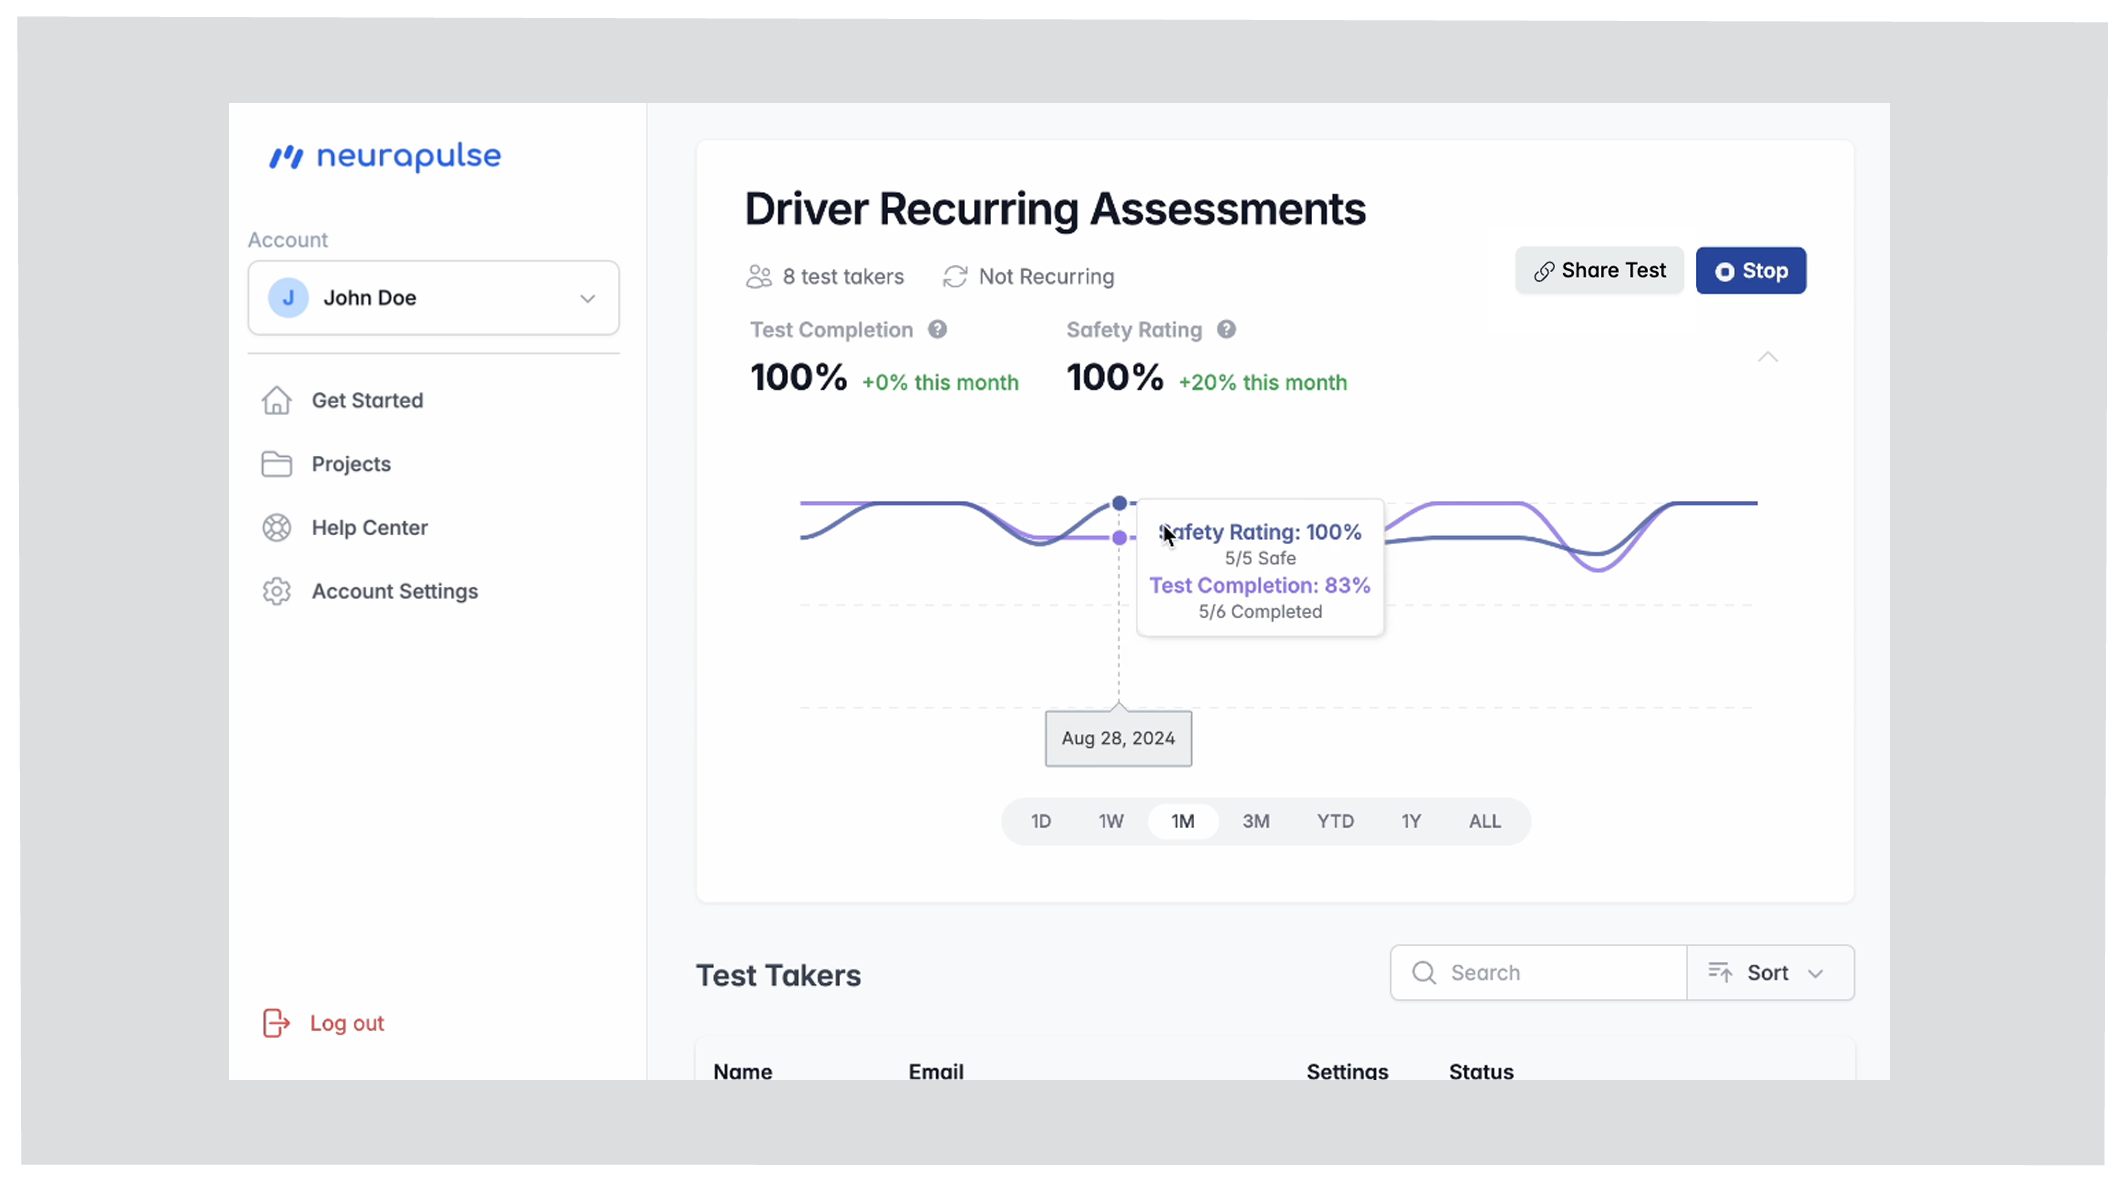This screenshot has width=2128, height=1183.
Task: Click the Get Started home icon
Action: coord(277,400)
